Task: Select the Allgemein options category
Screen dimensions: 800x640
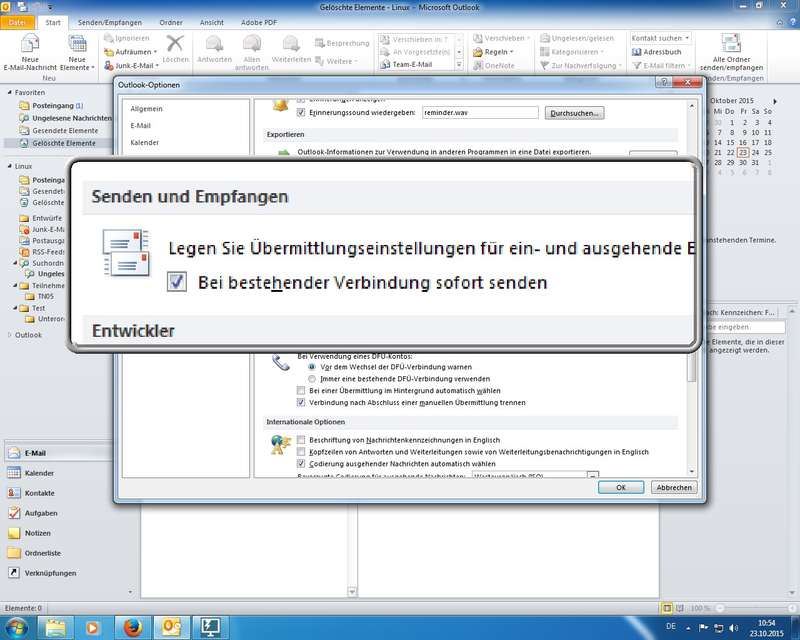Action: pyautogui.click(x=146, y=109)
